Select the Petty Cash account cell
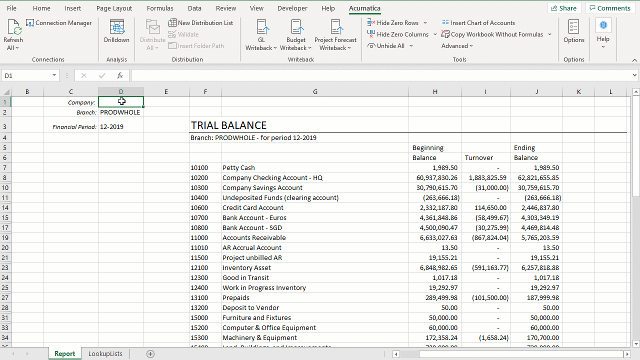640x360 pixels. point(315,168)
